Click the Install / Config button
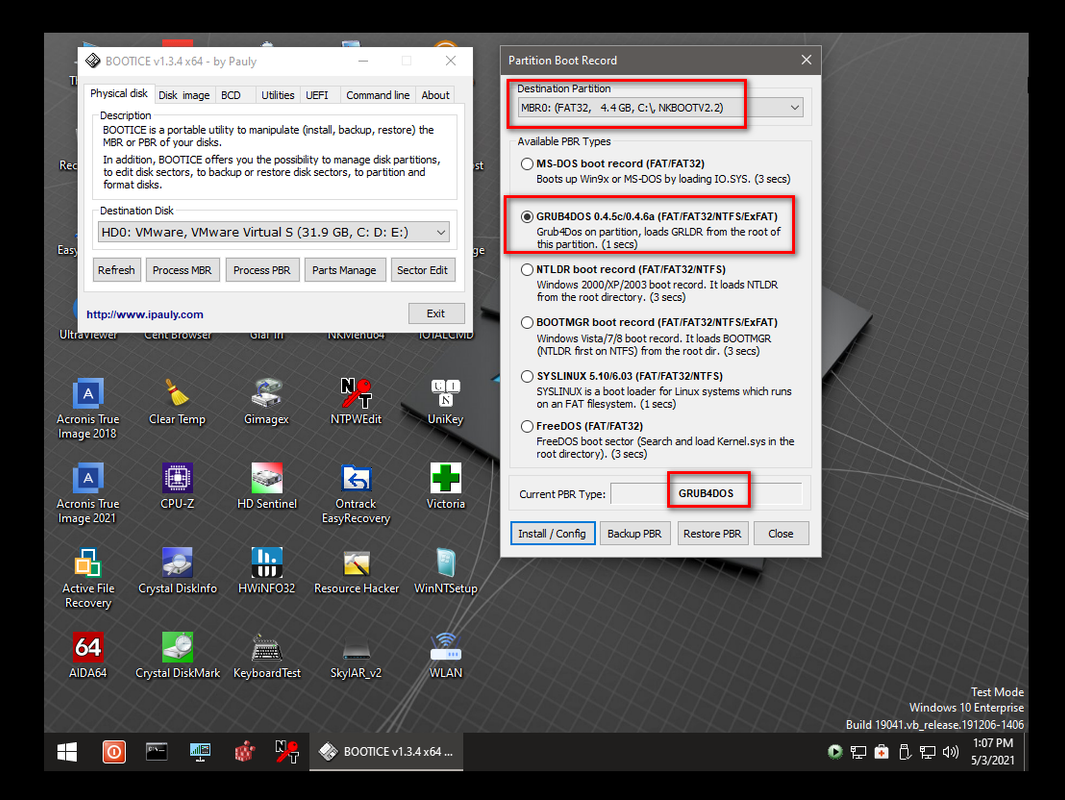The image size is (1065, 800). (552, 534)
